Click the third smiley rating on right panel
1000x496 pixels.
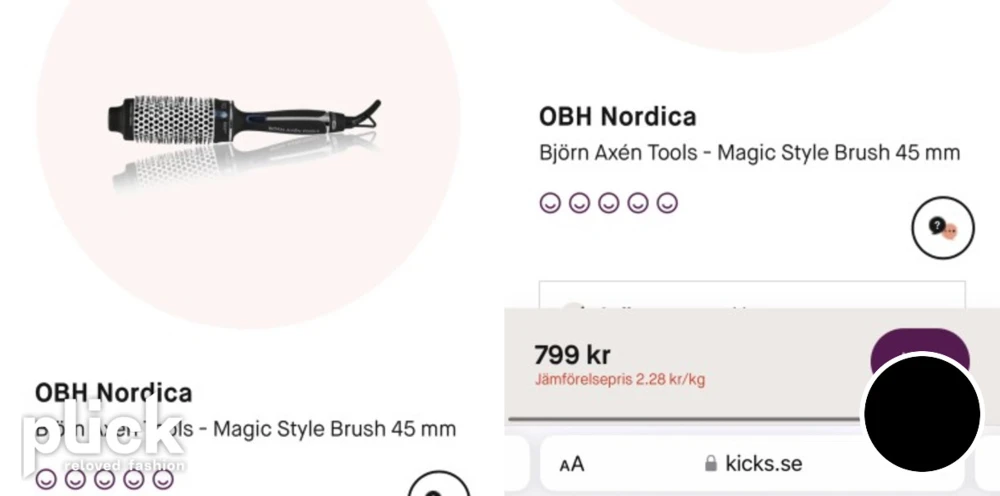click(608, 203)
